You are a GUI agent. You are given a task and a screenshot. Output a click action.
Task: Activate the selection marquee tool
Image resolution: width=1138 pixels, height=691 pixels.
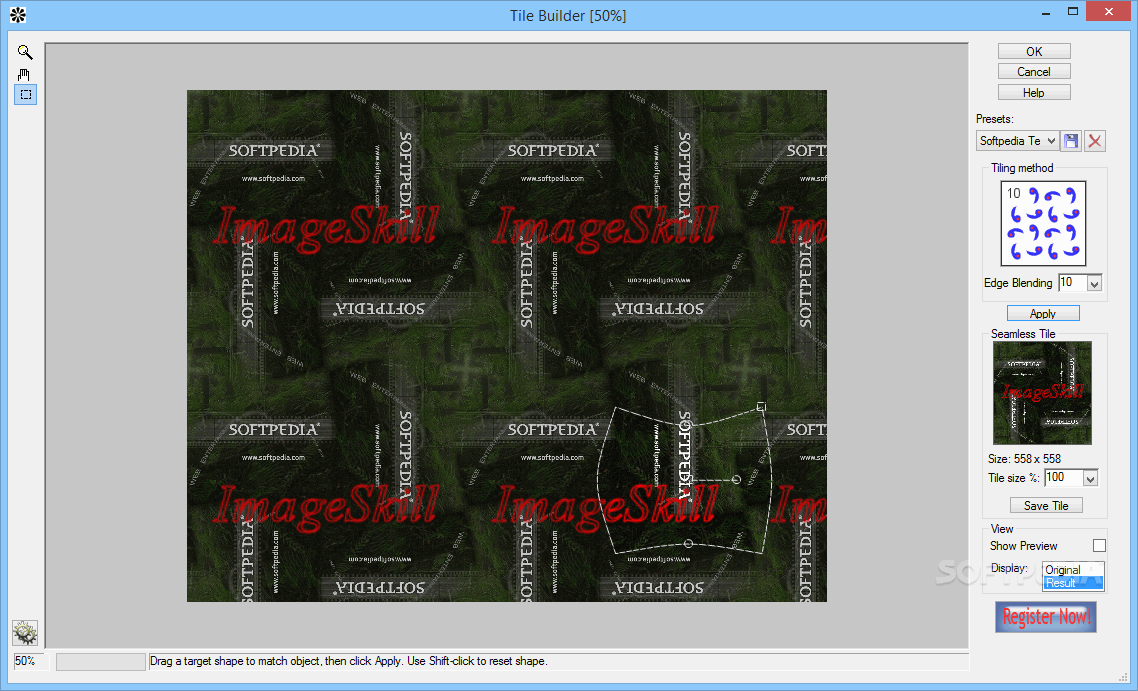pyautogui.click(x=25, y=94)
